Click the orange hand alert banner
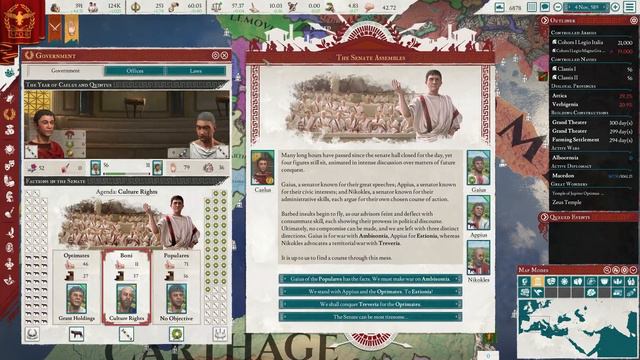This screenshot has width=640, height=360. (71, 28)
